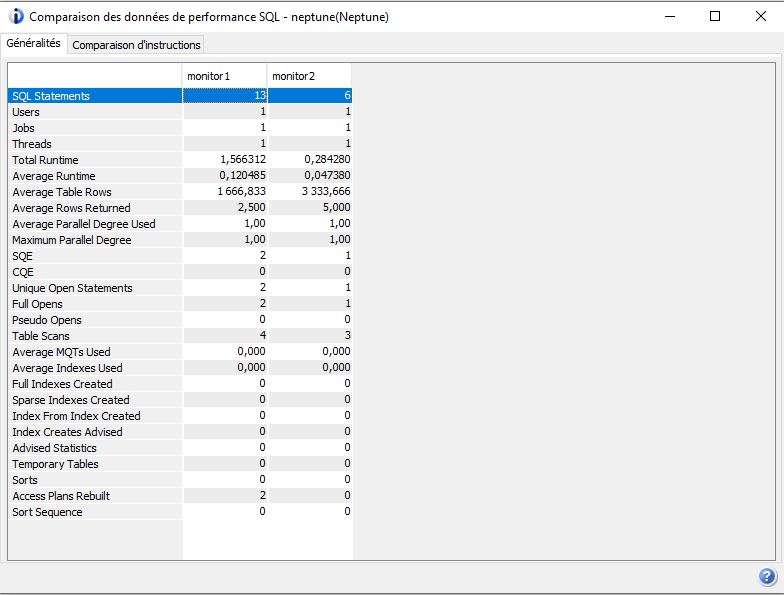The width and height of the screenshot is (784, 595).
Task: Select Average Indexes Used row
Action: click(95, 368)
